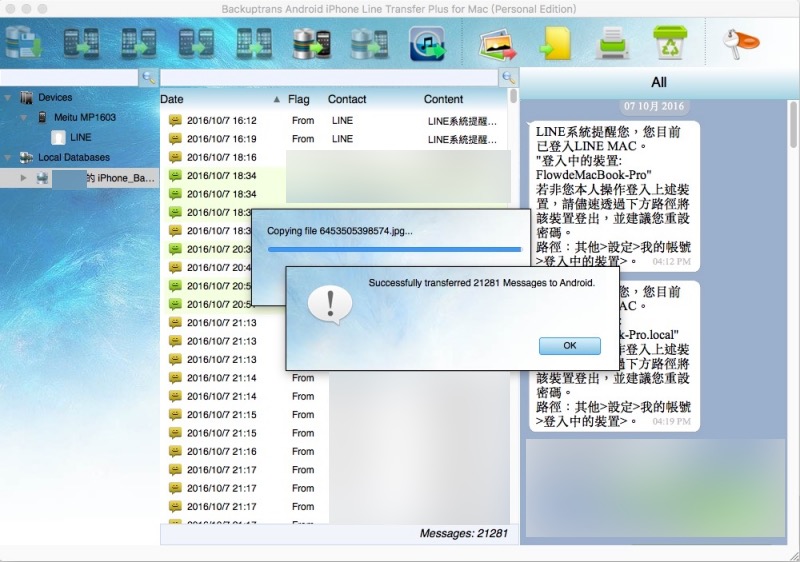Screen dimensions: 800x562
Task: Click the Successfully transferred 21281 Messages text
Action: [x=482, y=283]
